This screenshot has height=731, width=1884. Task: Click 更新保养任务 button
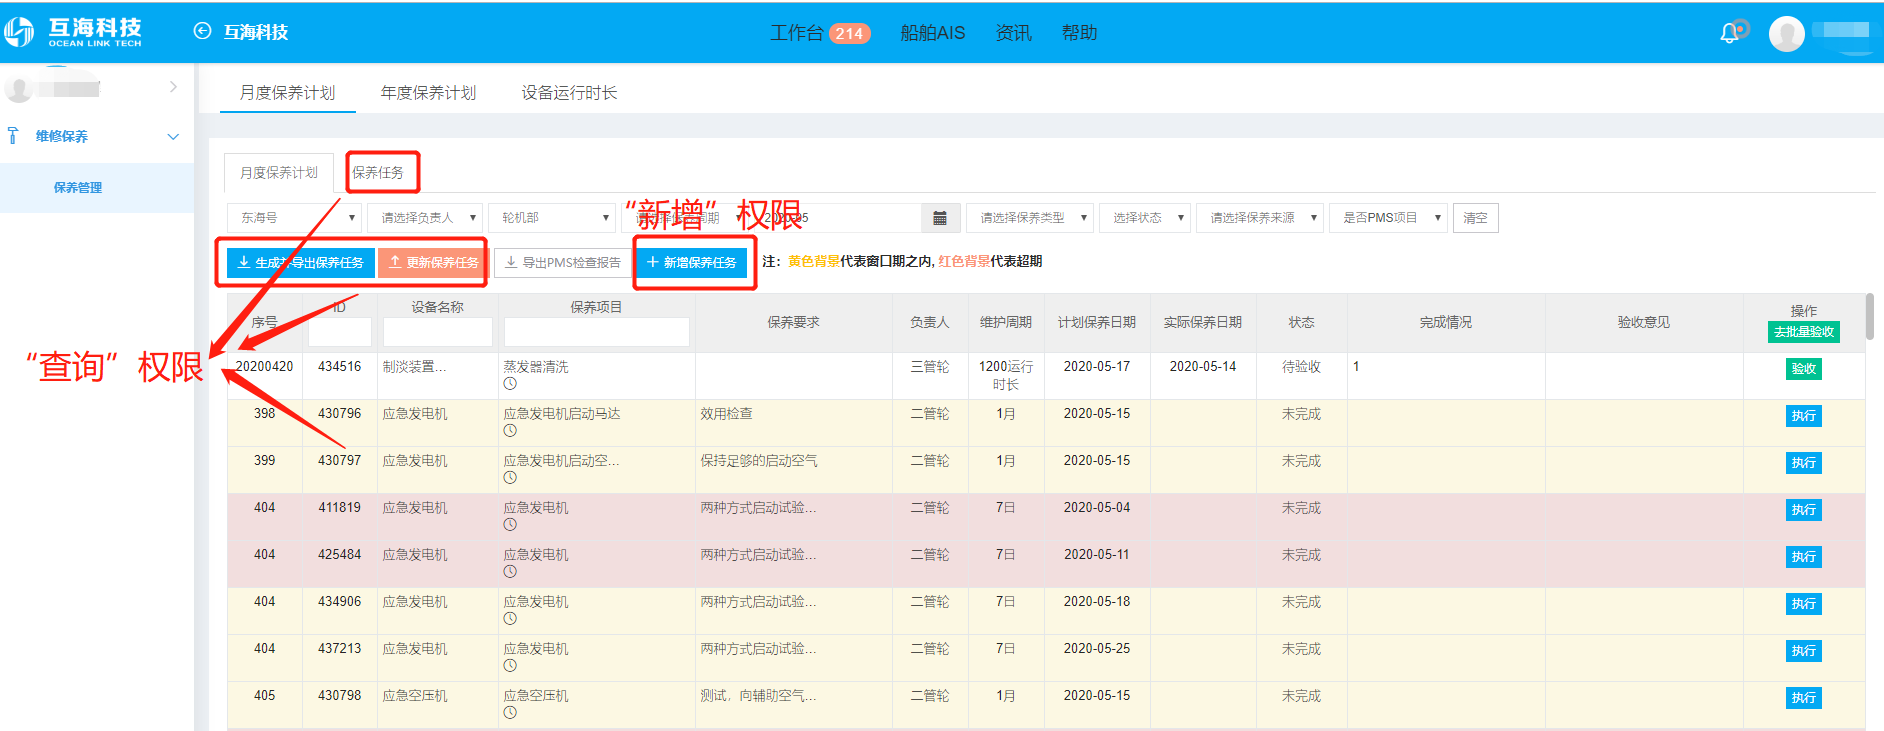pyautogui.click(x=433, y=262)
